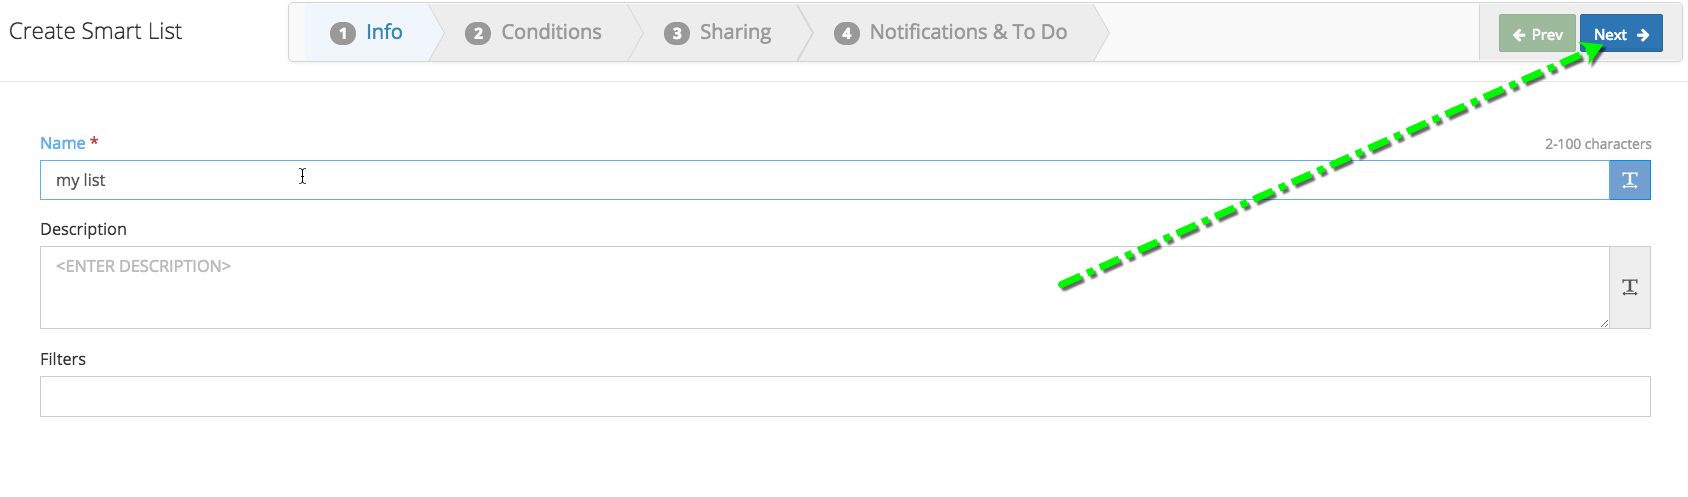Select the step 3 number badge
Image resolution: width=1688 pixels, height=497 pixels.
[677, 33]
